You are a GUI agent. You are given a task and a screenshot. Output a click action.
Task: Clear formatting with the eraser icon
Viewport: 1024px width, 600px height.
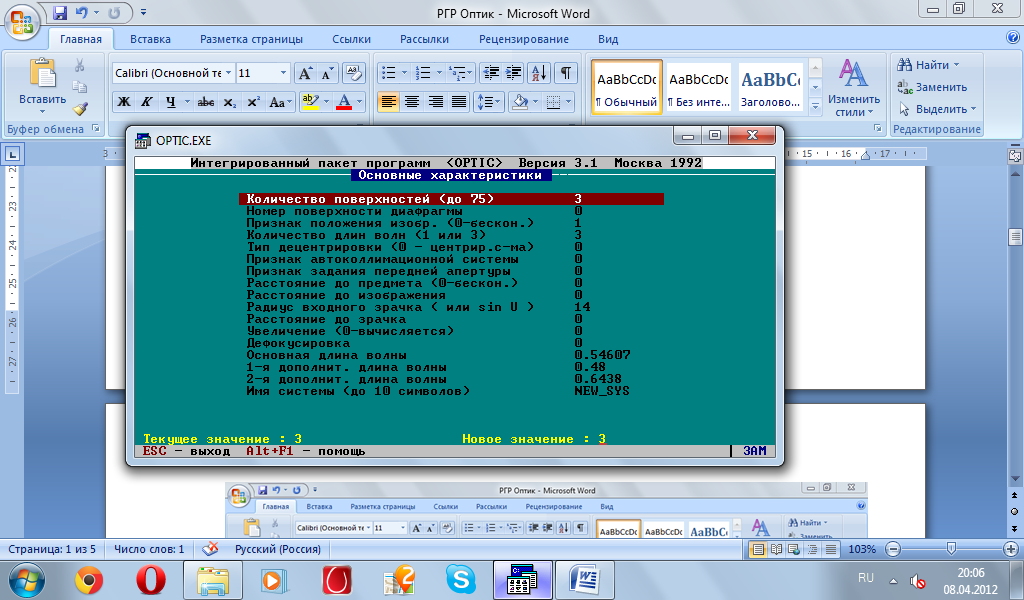click(353, 73)
